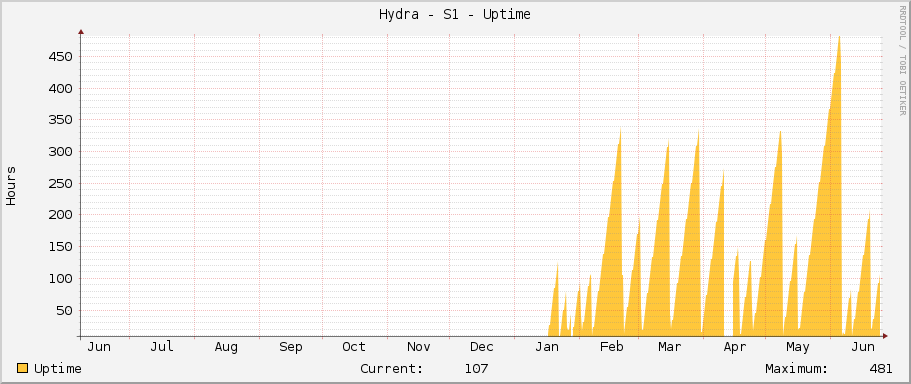
Task: Click the y-axis value '450'
Action: click(60, 57)
